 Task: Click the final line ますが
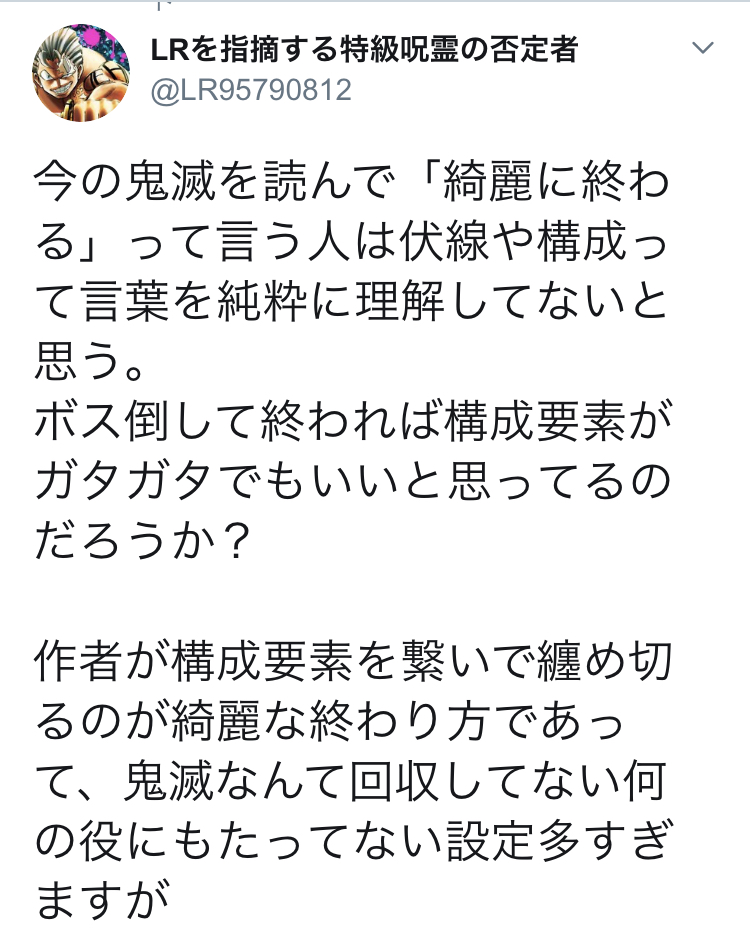coord(101,900)
